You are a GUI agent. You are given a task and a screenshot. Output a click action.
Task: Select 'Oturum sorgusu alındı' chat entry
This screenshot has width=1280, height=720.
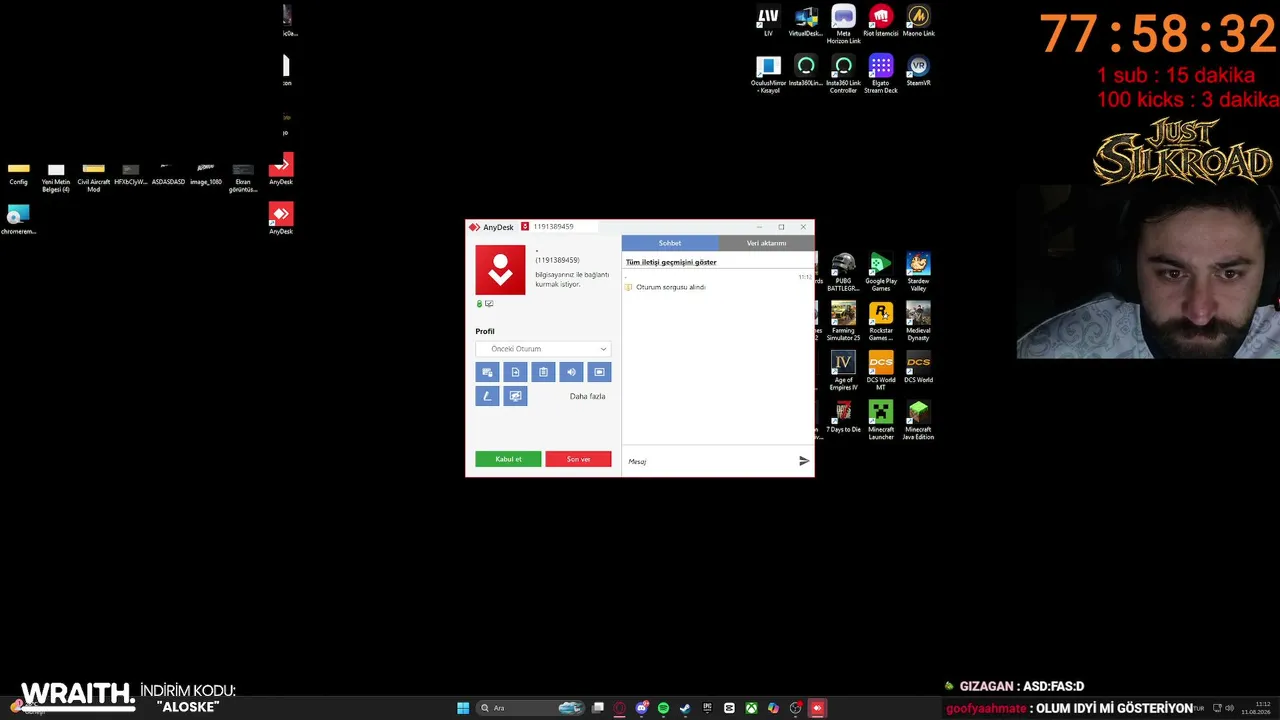tap(671, 287)
